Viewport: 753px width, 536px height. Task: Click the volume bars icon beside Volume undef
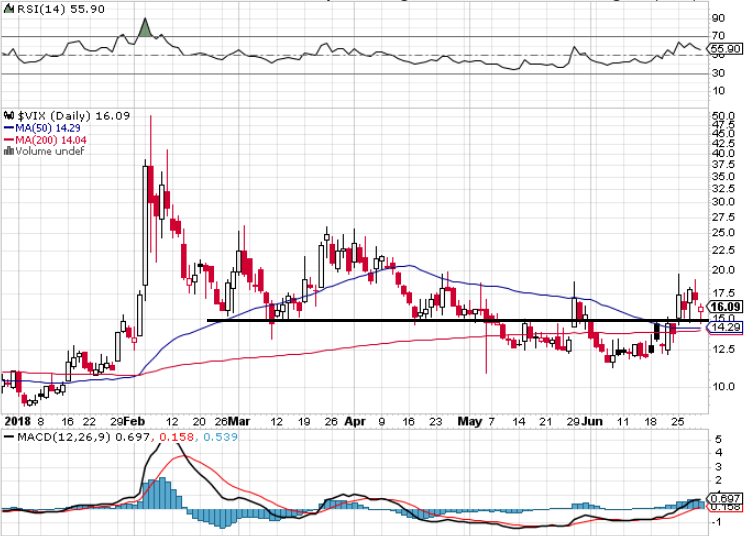[x=9, y=151]
